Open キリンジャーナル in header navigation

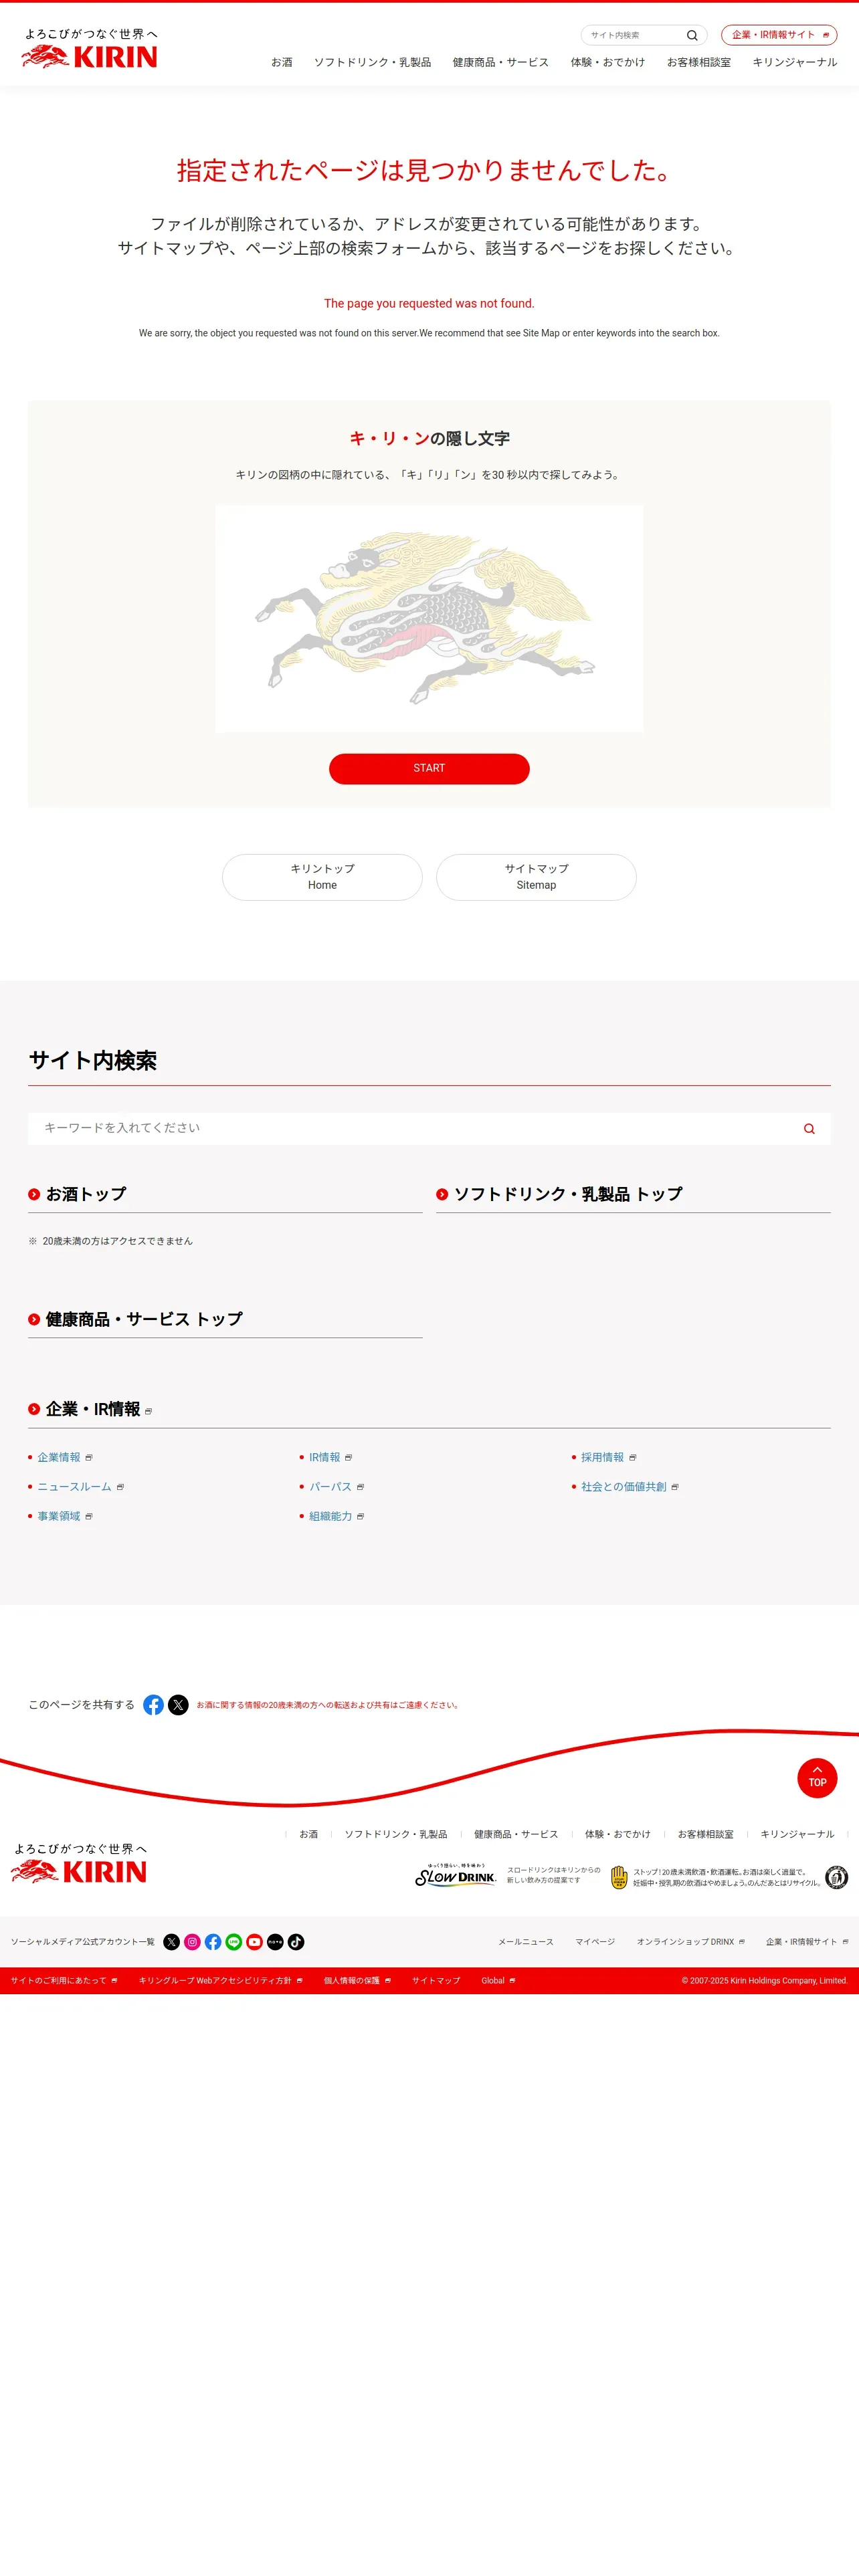click(794, 62)
